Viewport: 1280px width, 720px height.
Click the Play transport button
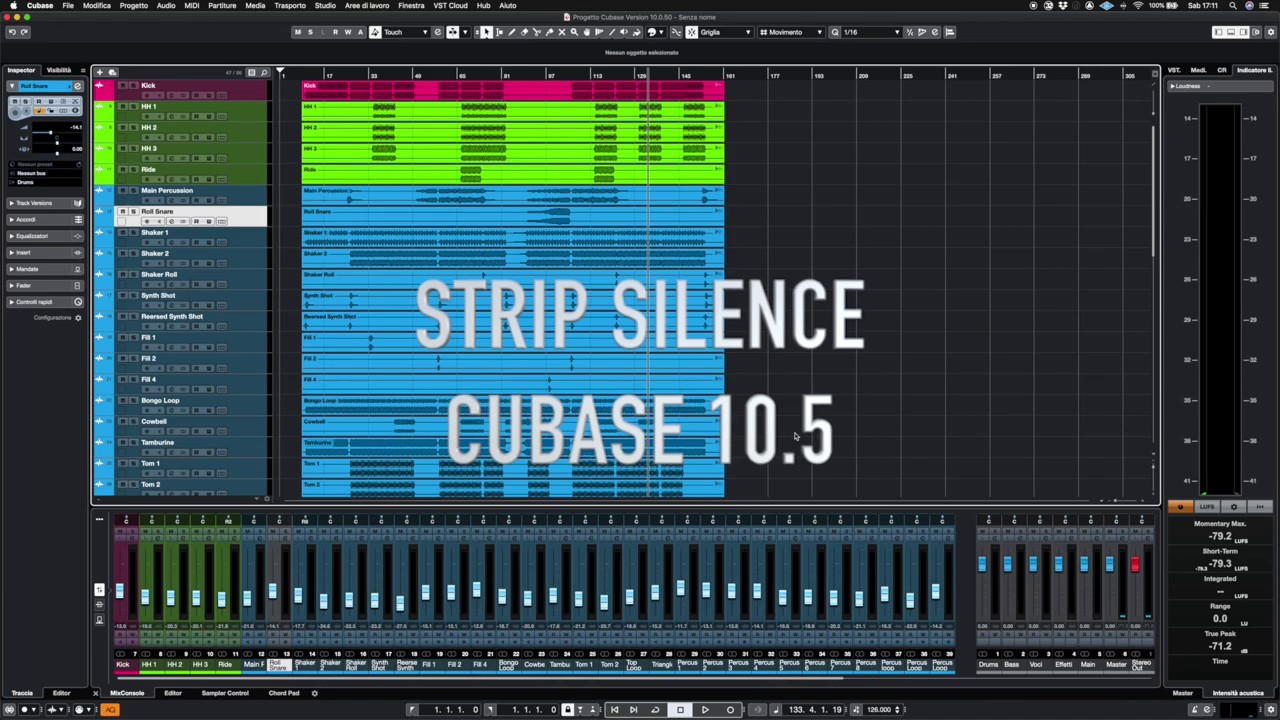point(705,710)
